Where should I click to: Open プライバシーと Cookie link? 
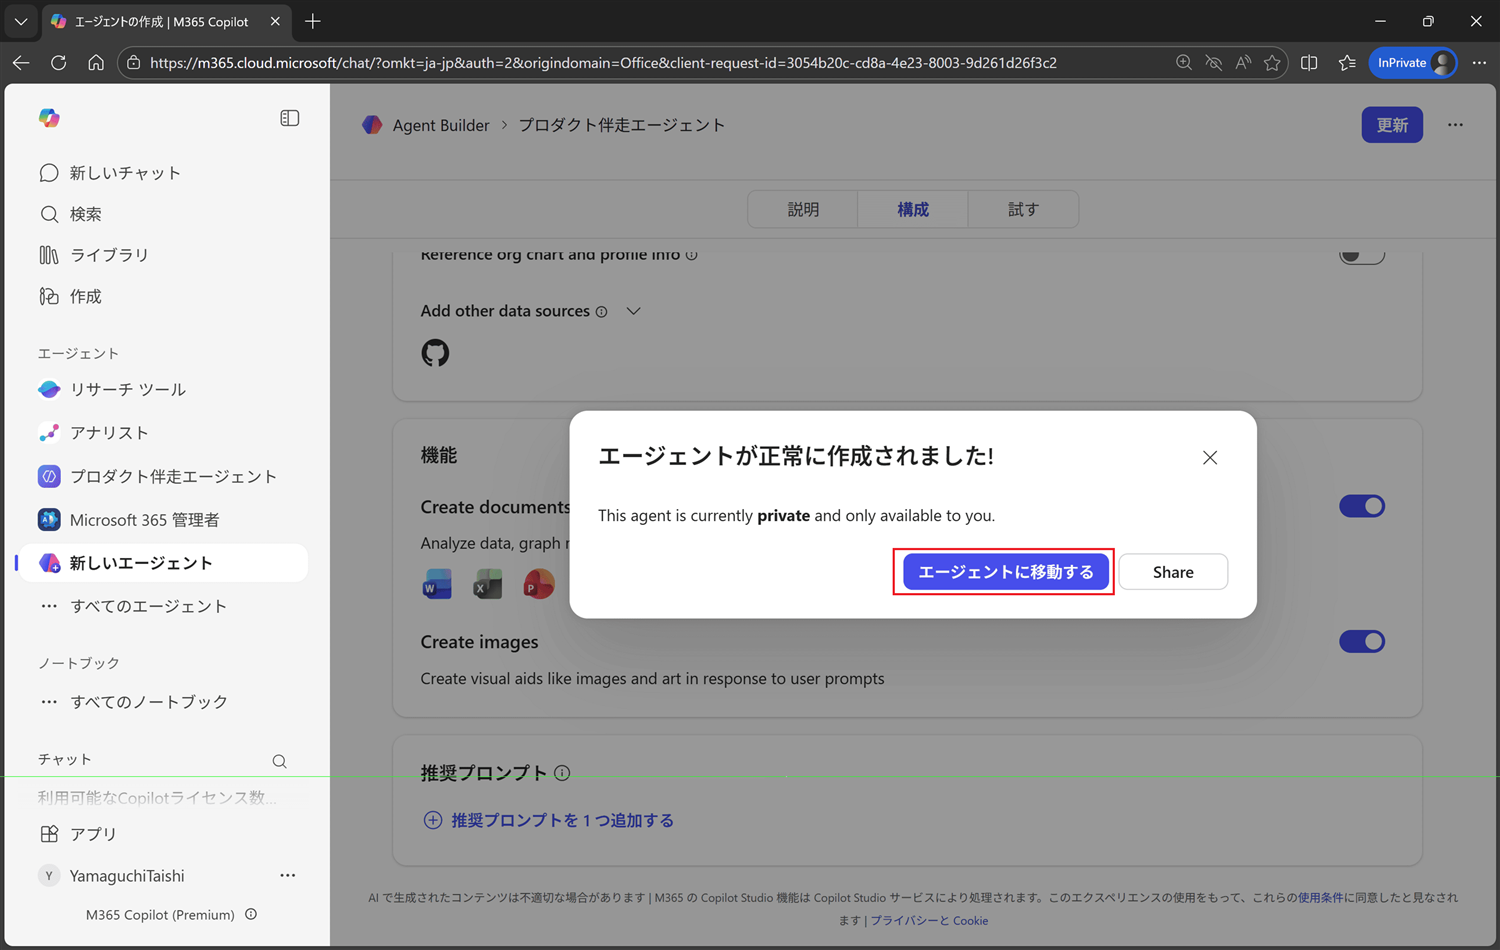[x=929, y=921]
